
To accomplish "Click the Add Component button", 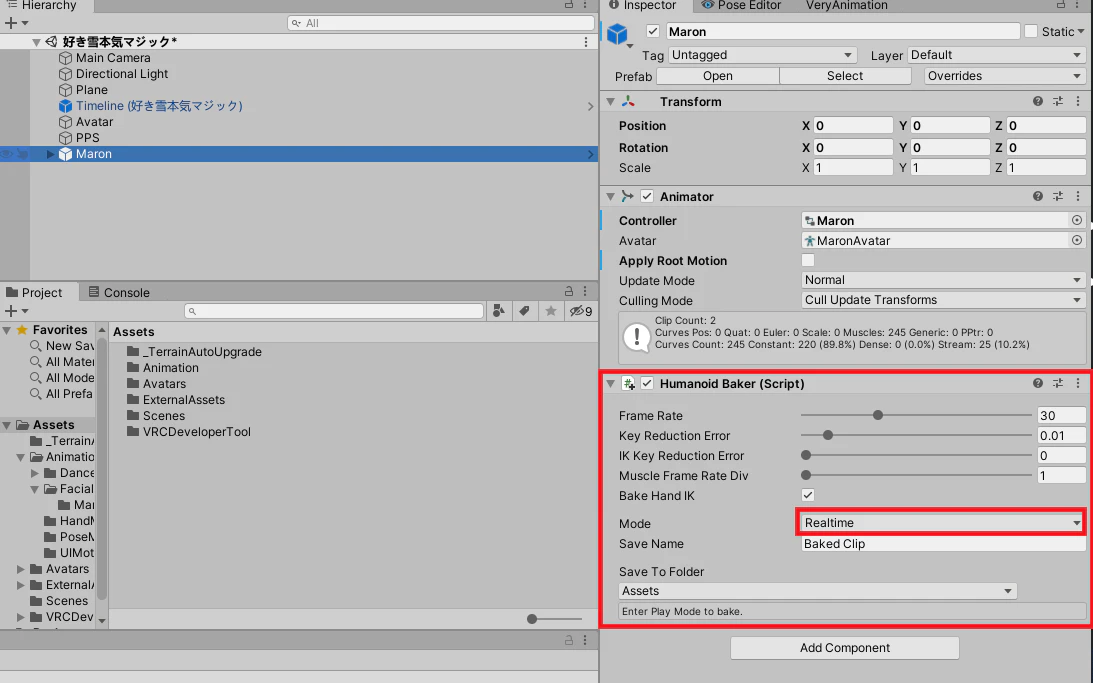I will (x=845, y=648).
